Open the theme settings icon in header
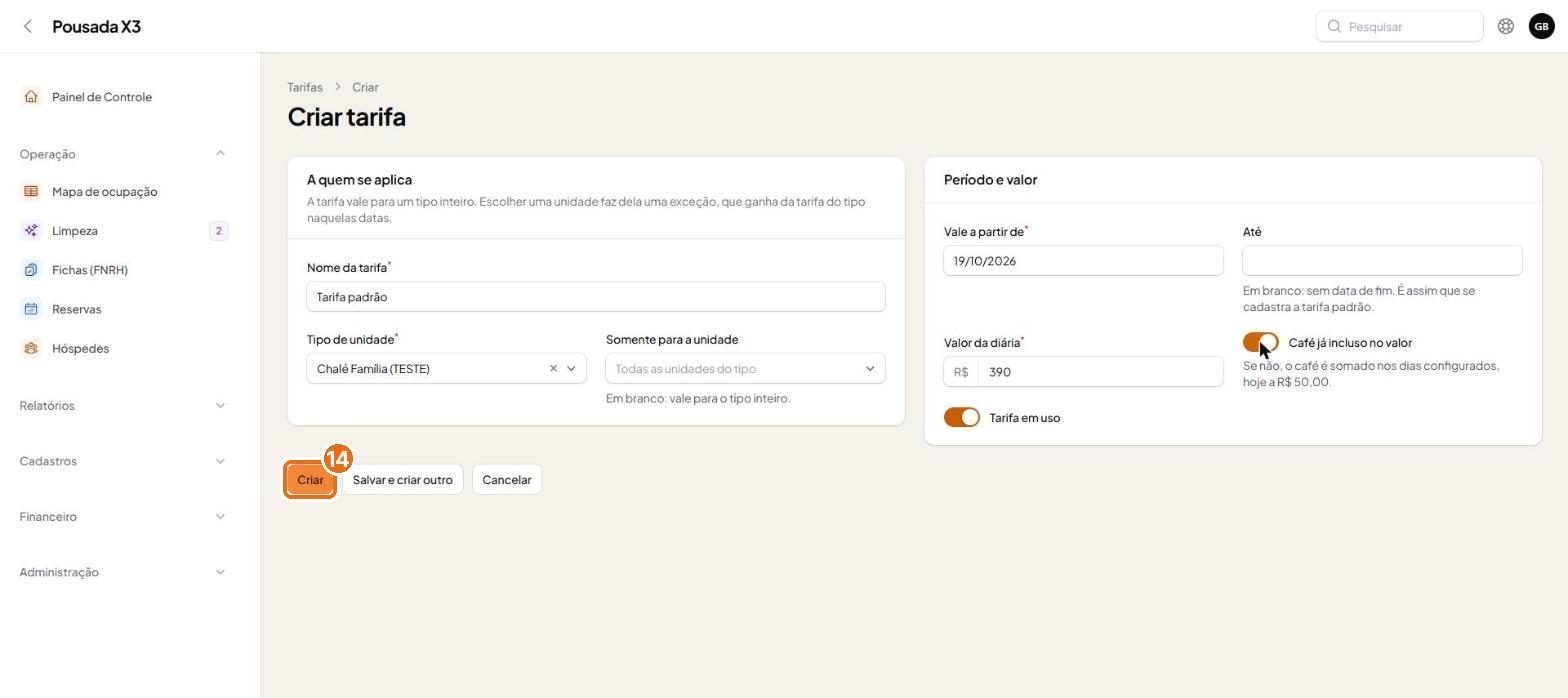The width and height of the screenshot is (1568, 698). pyautogui.click(x=1506, y=27)
